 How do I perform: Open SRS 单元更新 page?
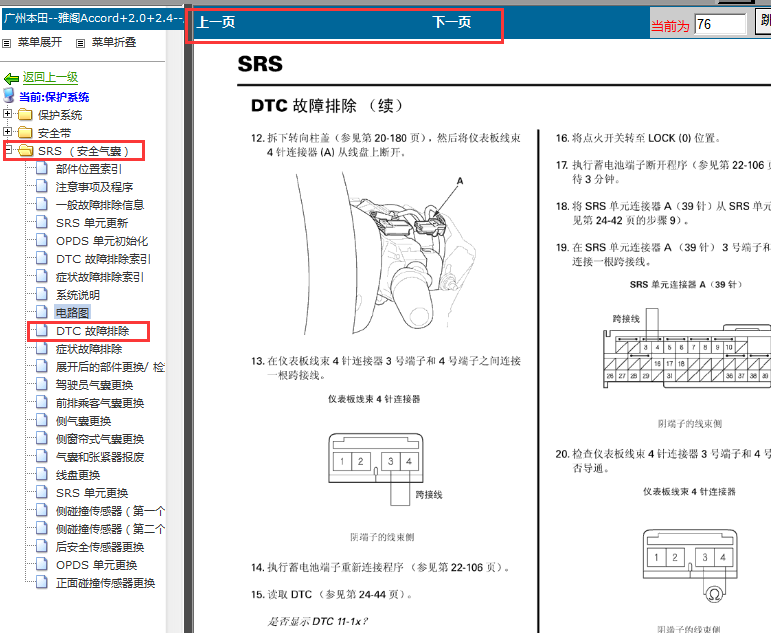(92, 223)
